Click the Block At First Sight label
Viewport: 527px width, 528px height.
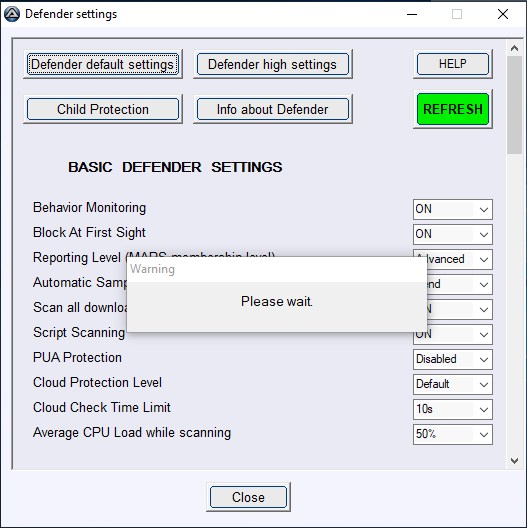click(x=89, y=233)
